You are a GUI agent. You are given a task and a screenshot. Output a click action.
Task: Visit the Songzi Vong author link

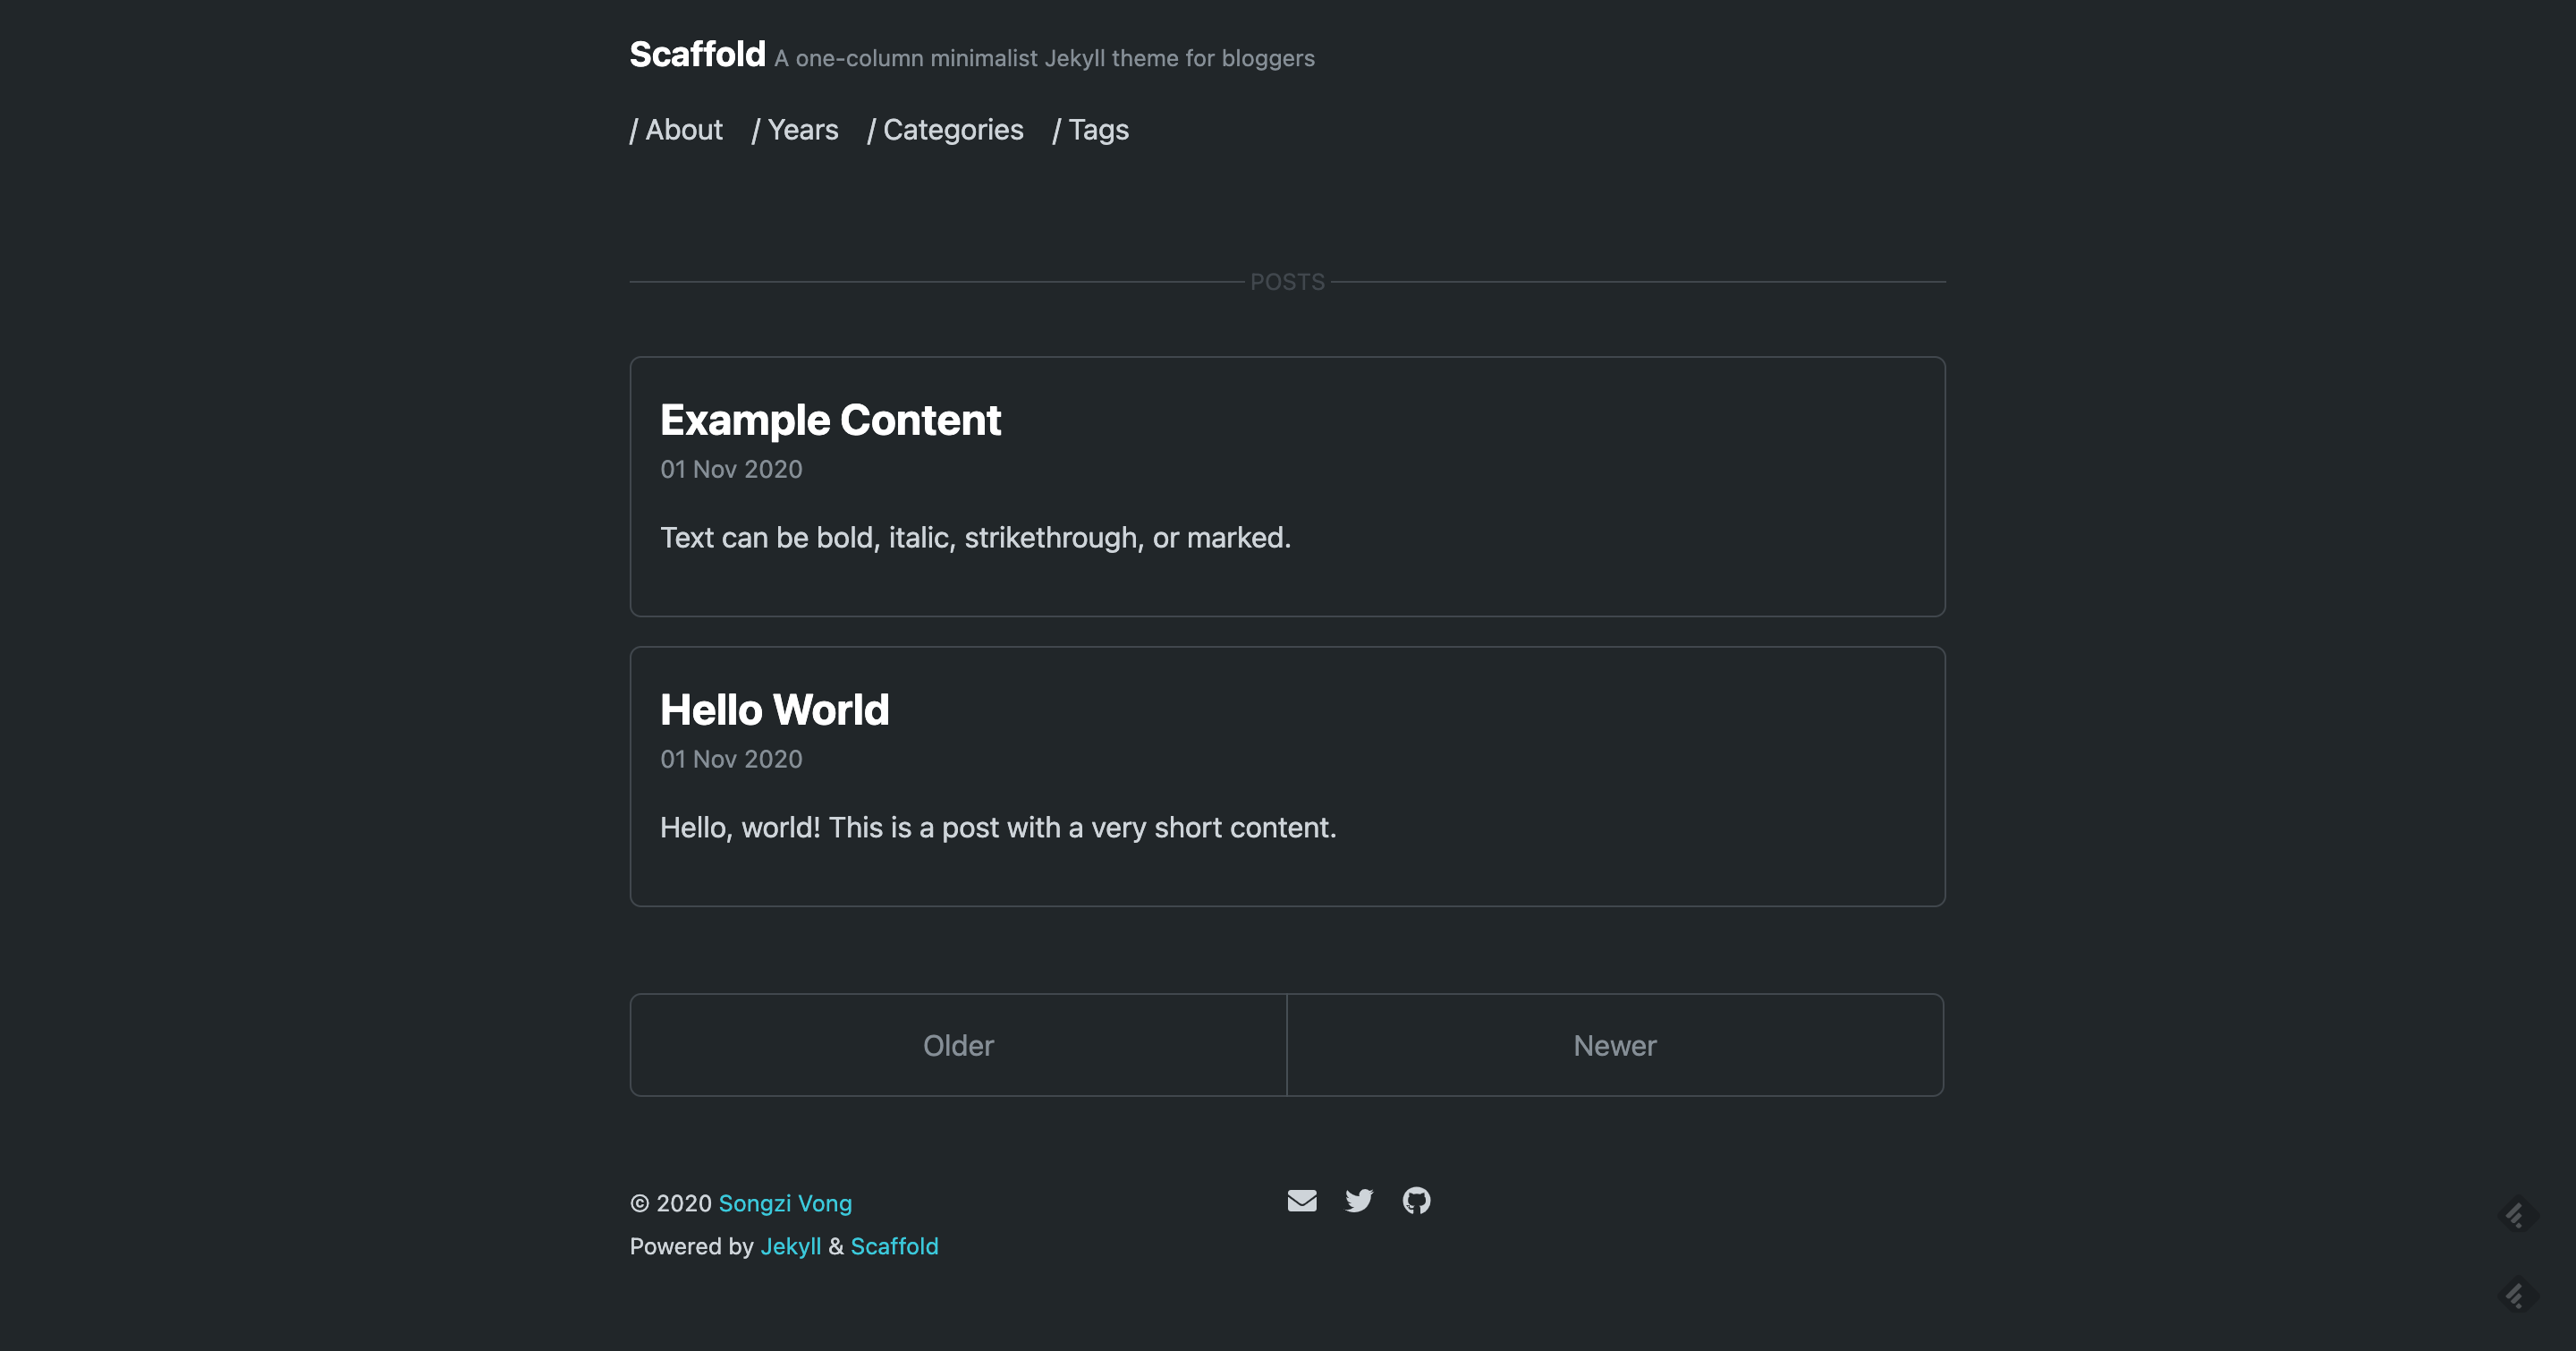pos(785,1203)
